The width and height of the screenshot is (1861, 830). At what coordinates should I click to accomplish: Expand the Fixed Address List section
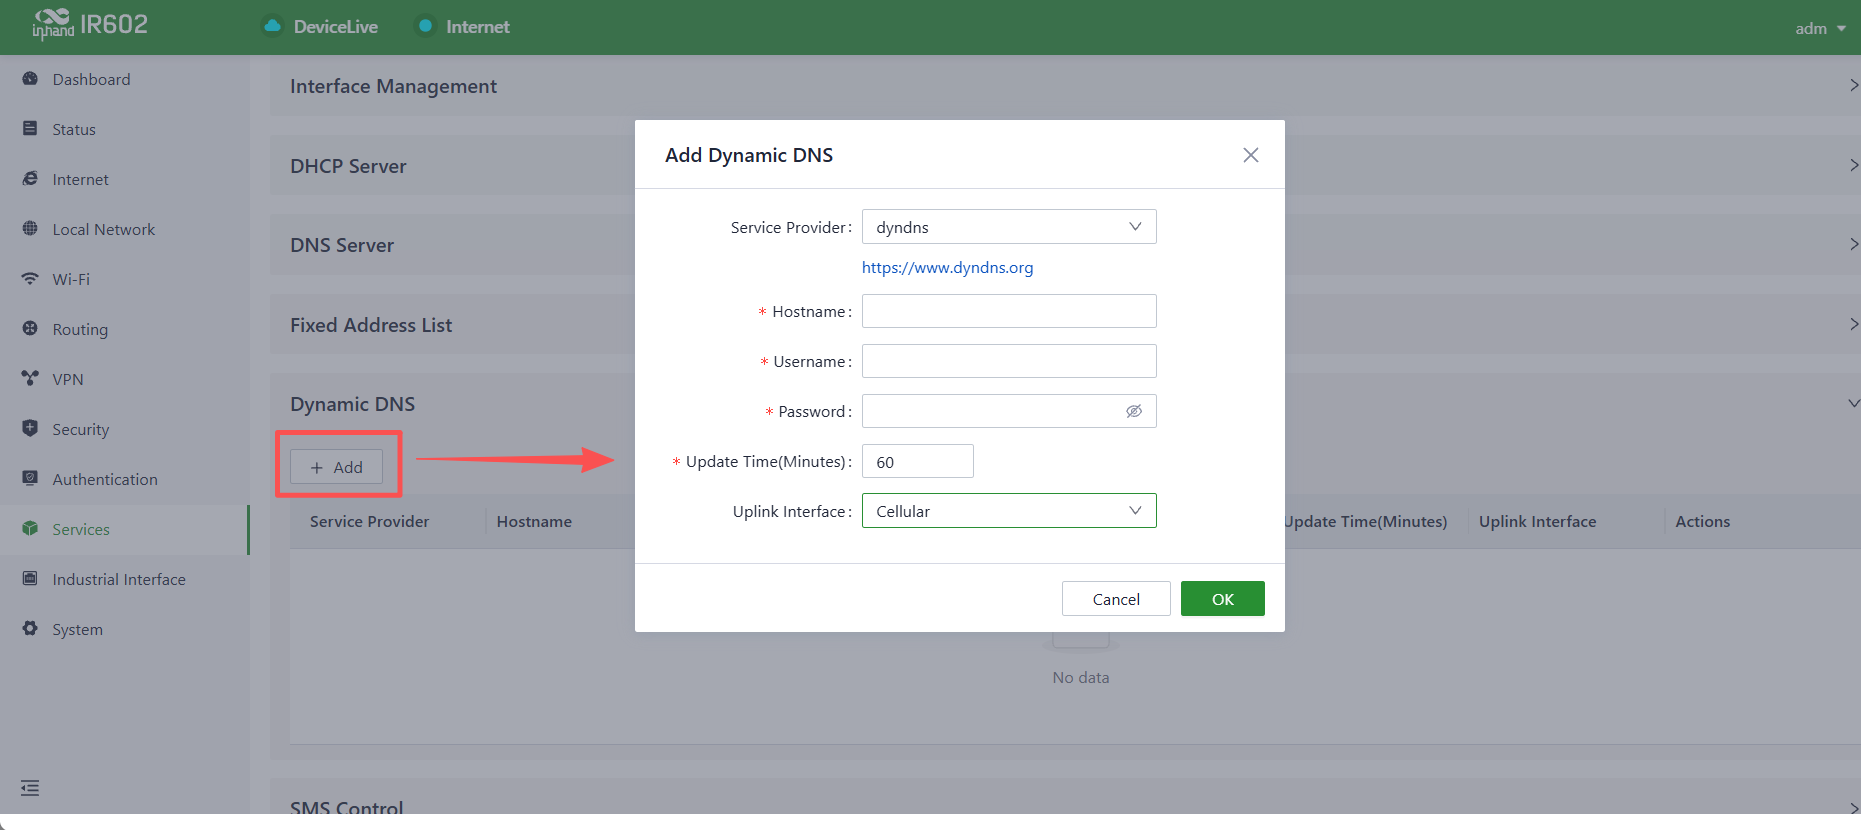[x=1853, y=324]
